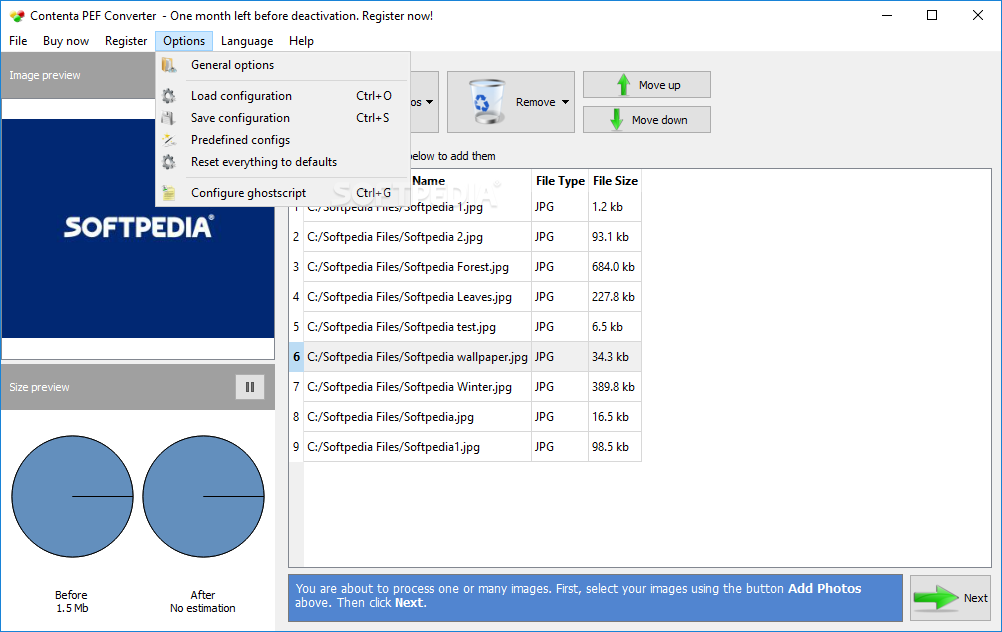Viewport: 1002px width, 632px height.
Task: Select Configure ghostscript menu entry
Action: pyautogui.click(x=282, y=193)
